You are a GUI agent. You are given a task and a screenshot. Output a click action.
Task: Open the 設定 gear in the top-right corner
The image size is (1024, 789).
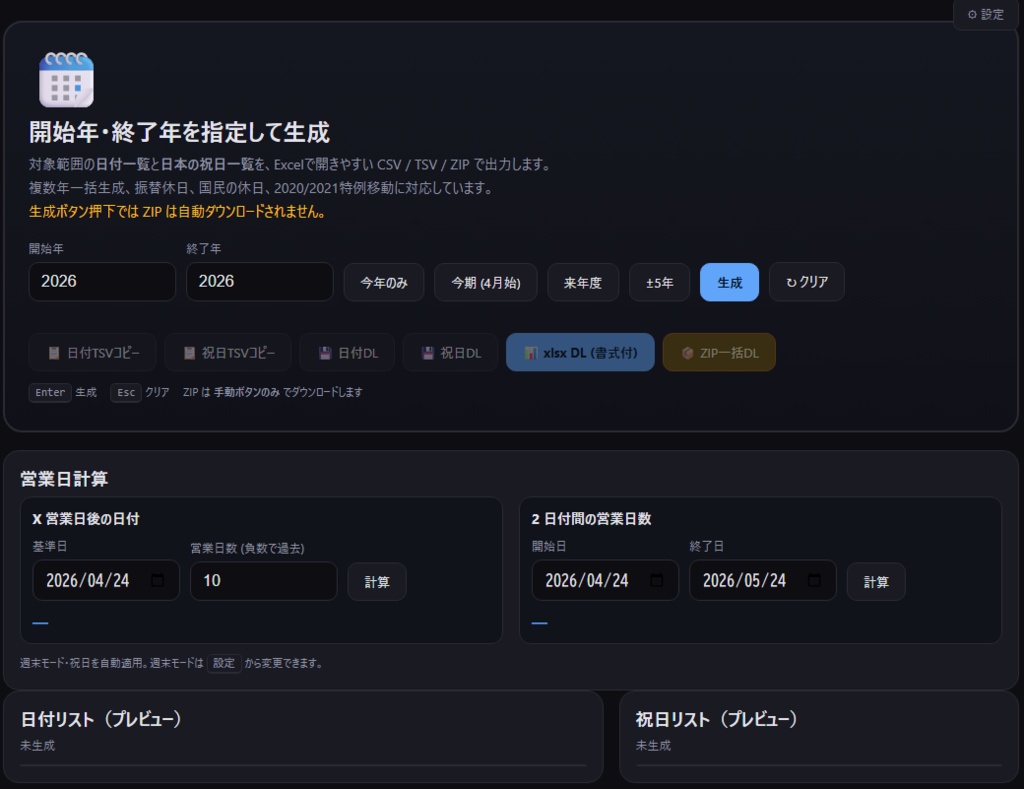click(985, 14)
